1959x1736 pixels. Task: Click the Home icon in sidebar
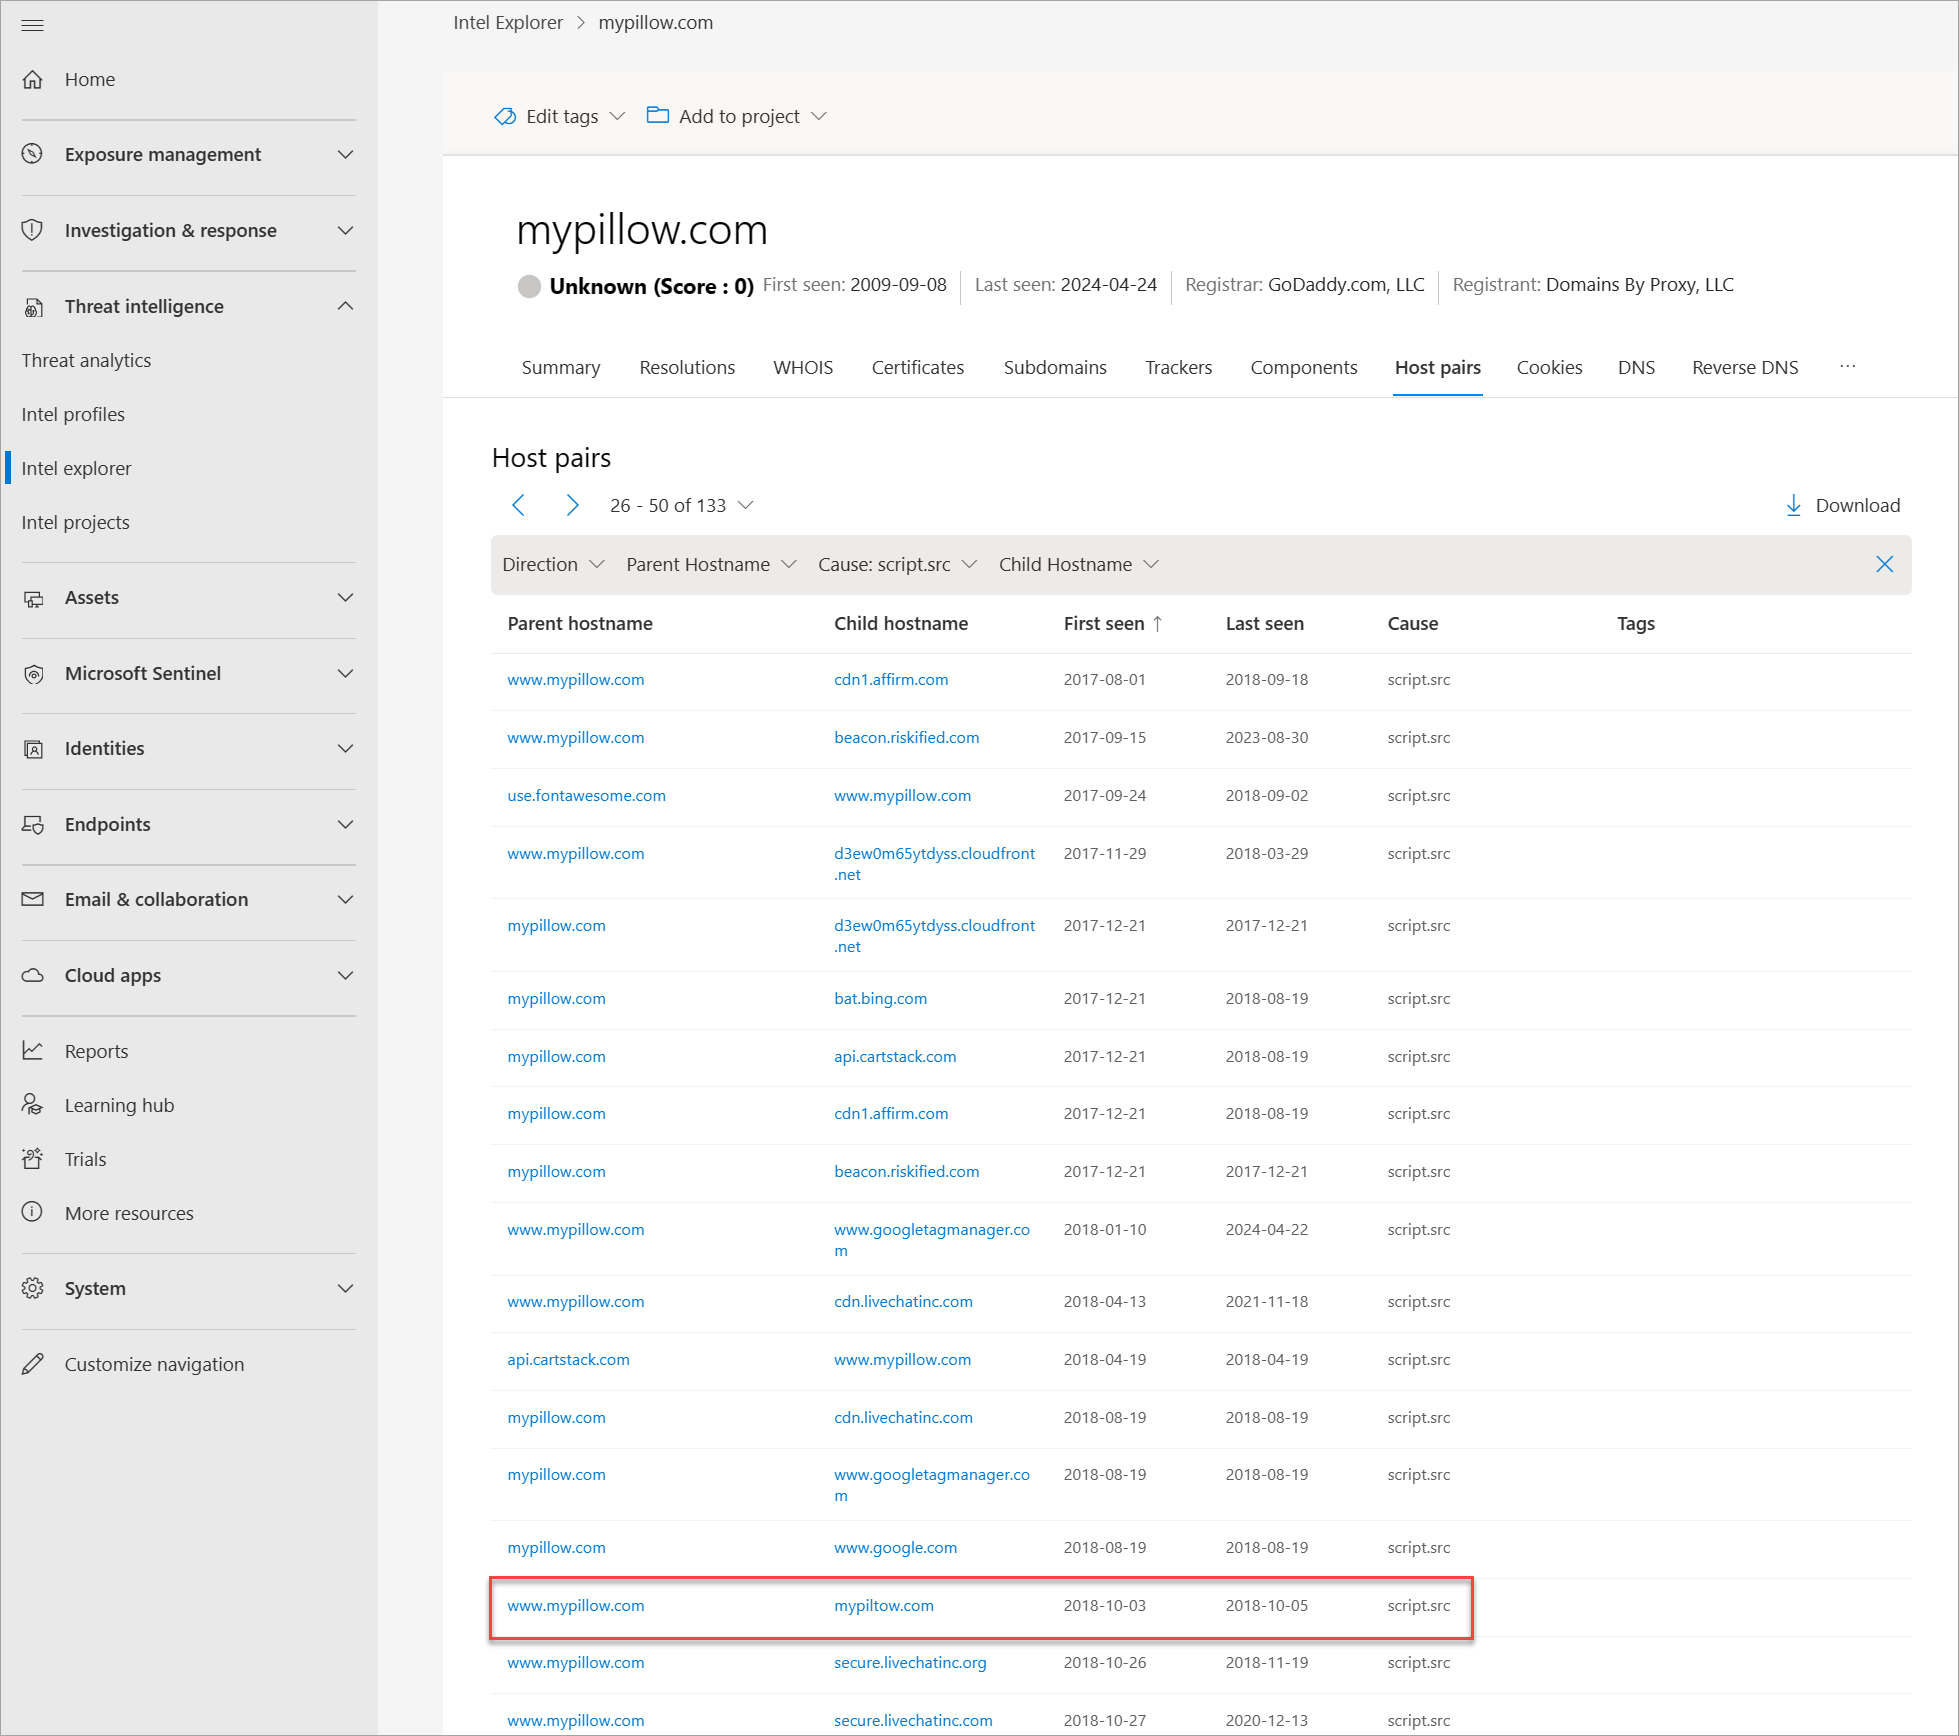(33, 79)
